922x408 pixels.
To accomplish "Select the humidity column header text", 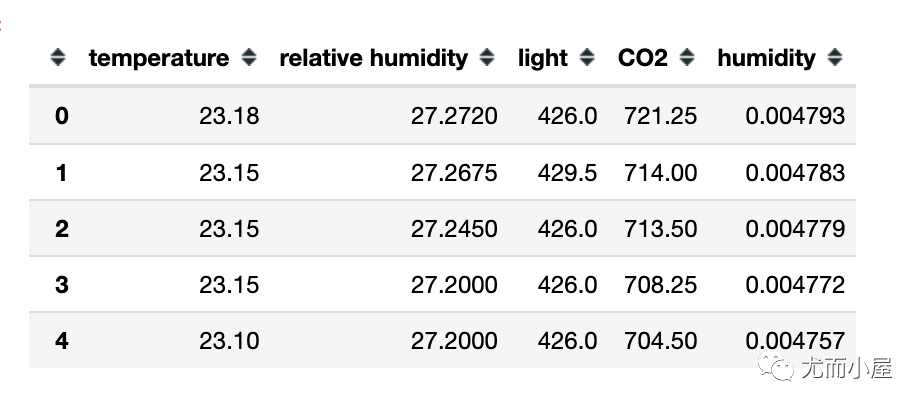I will (x=766, y=58).
